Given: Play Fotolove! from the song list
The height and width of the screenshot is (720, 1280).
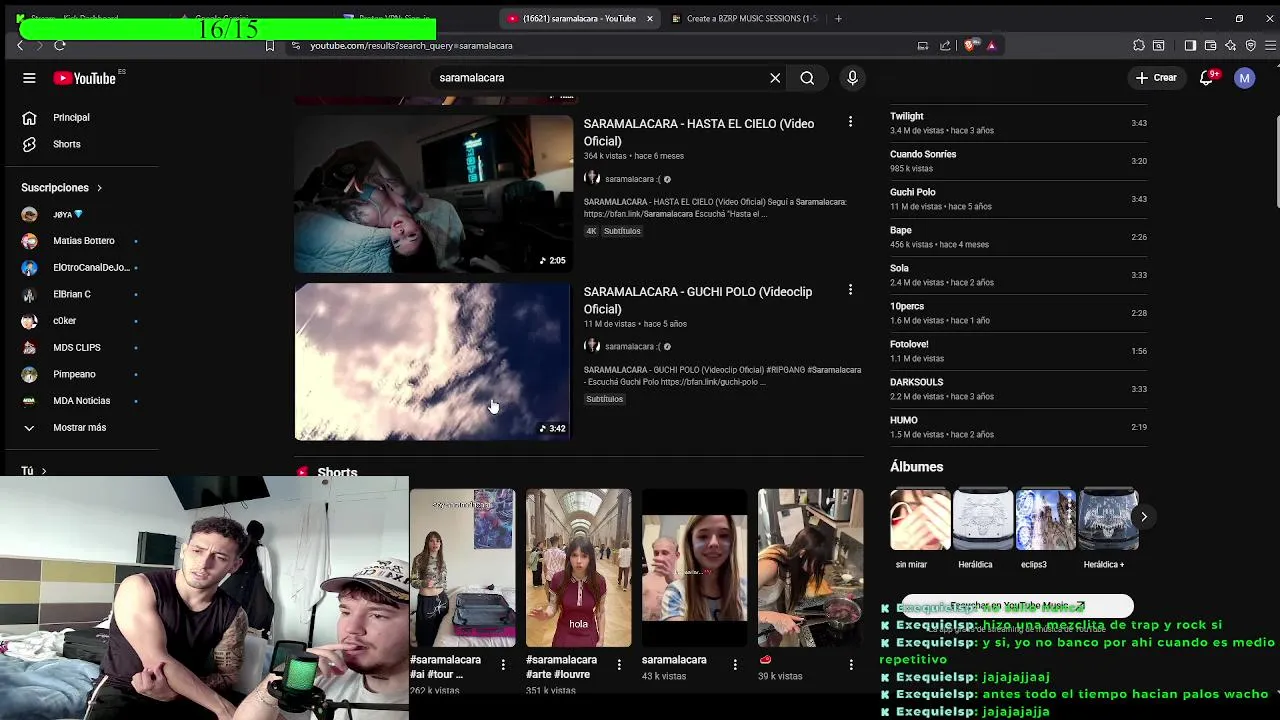Looking at the screenshot, I should (x=1018, y=351).
